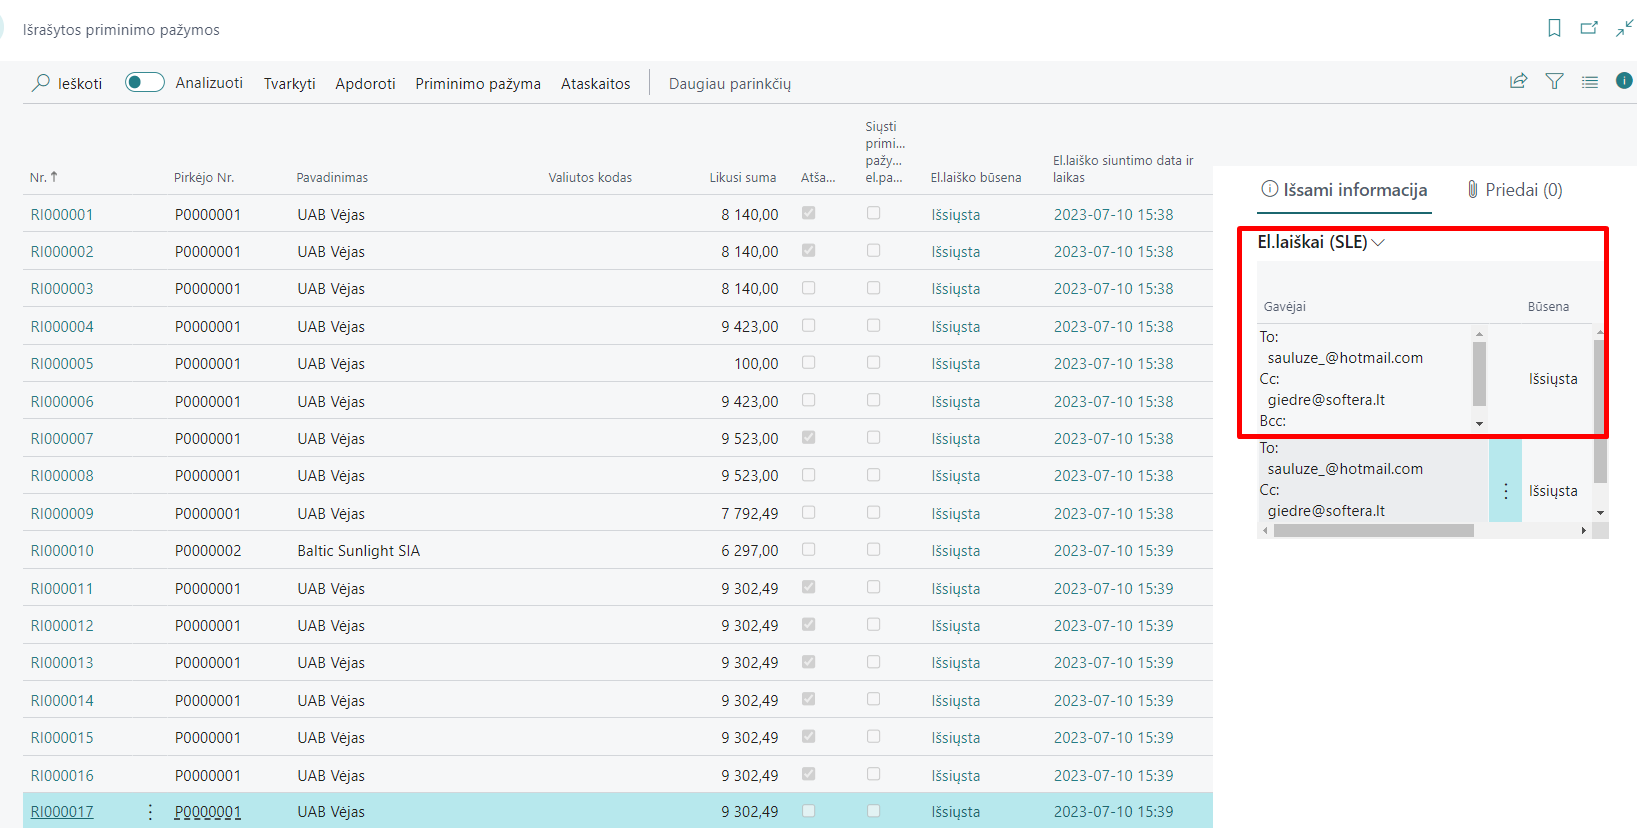Toggle Atšaukta checkbox for RI000001
The height and width of the screenshot is (828, 1637).
click(x=808, y=213)
